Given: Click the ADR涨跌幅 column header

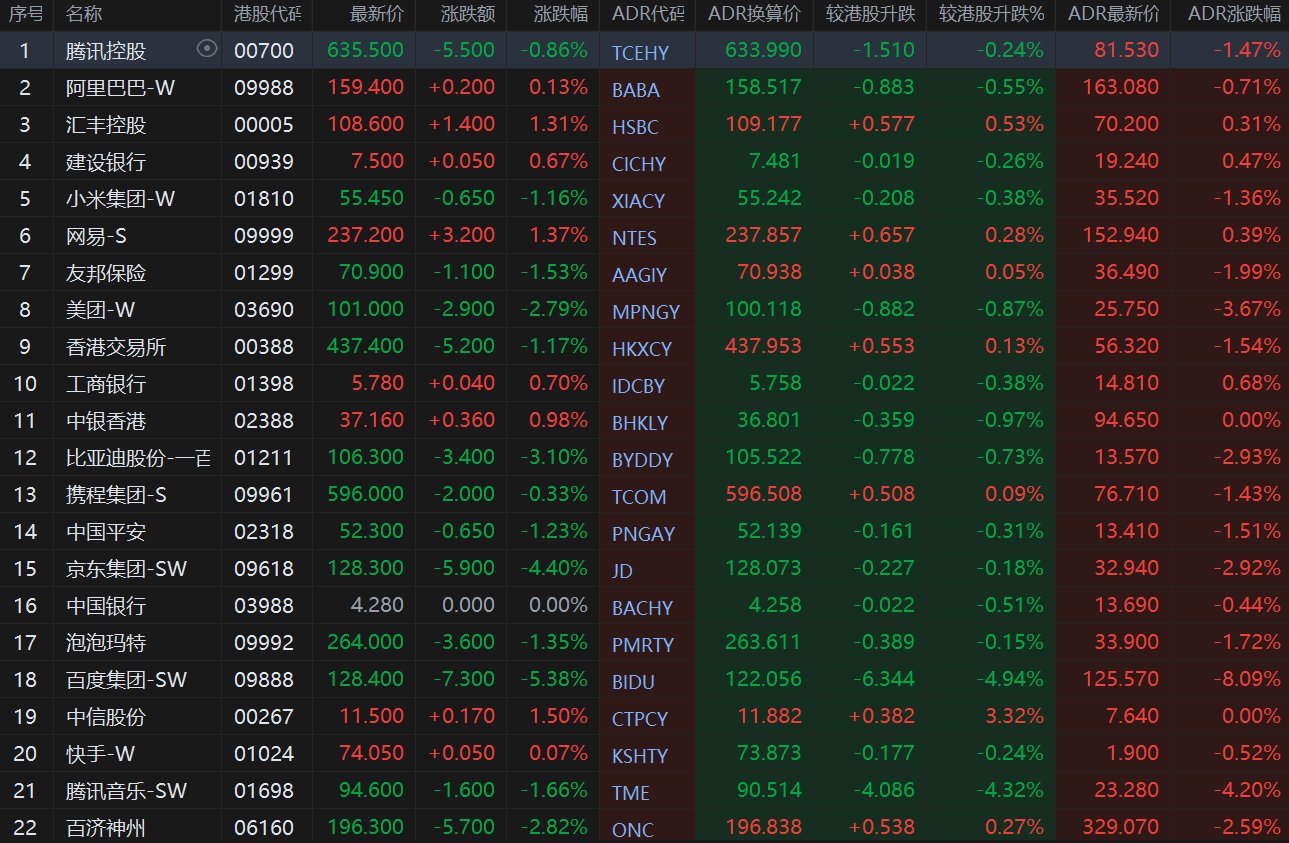Looking at the screenshot, I should point(1233,14).
